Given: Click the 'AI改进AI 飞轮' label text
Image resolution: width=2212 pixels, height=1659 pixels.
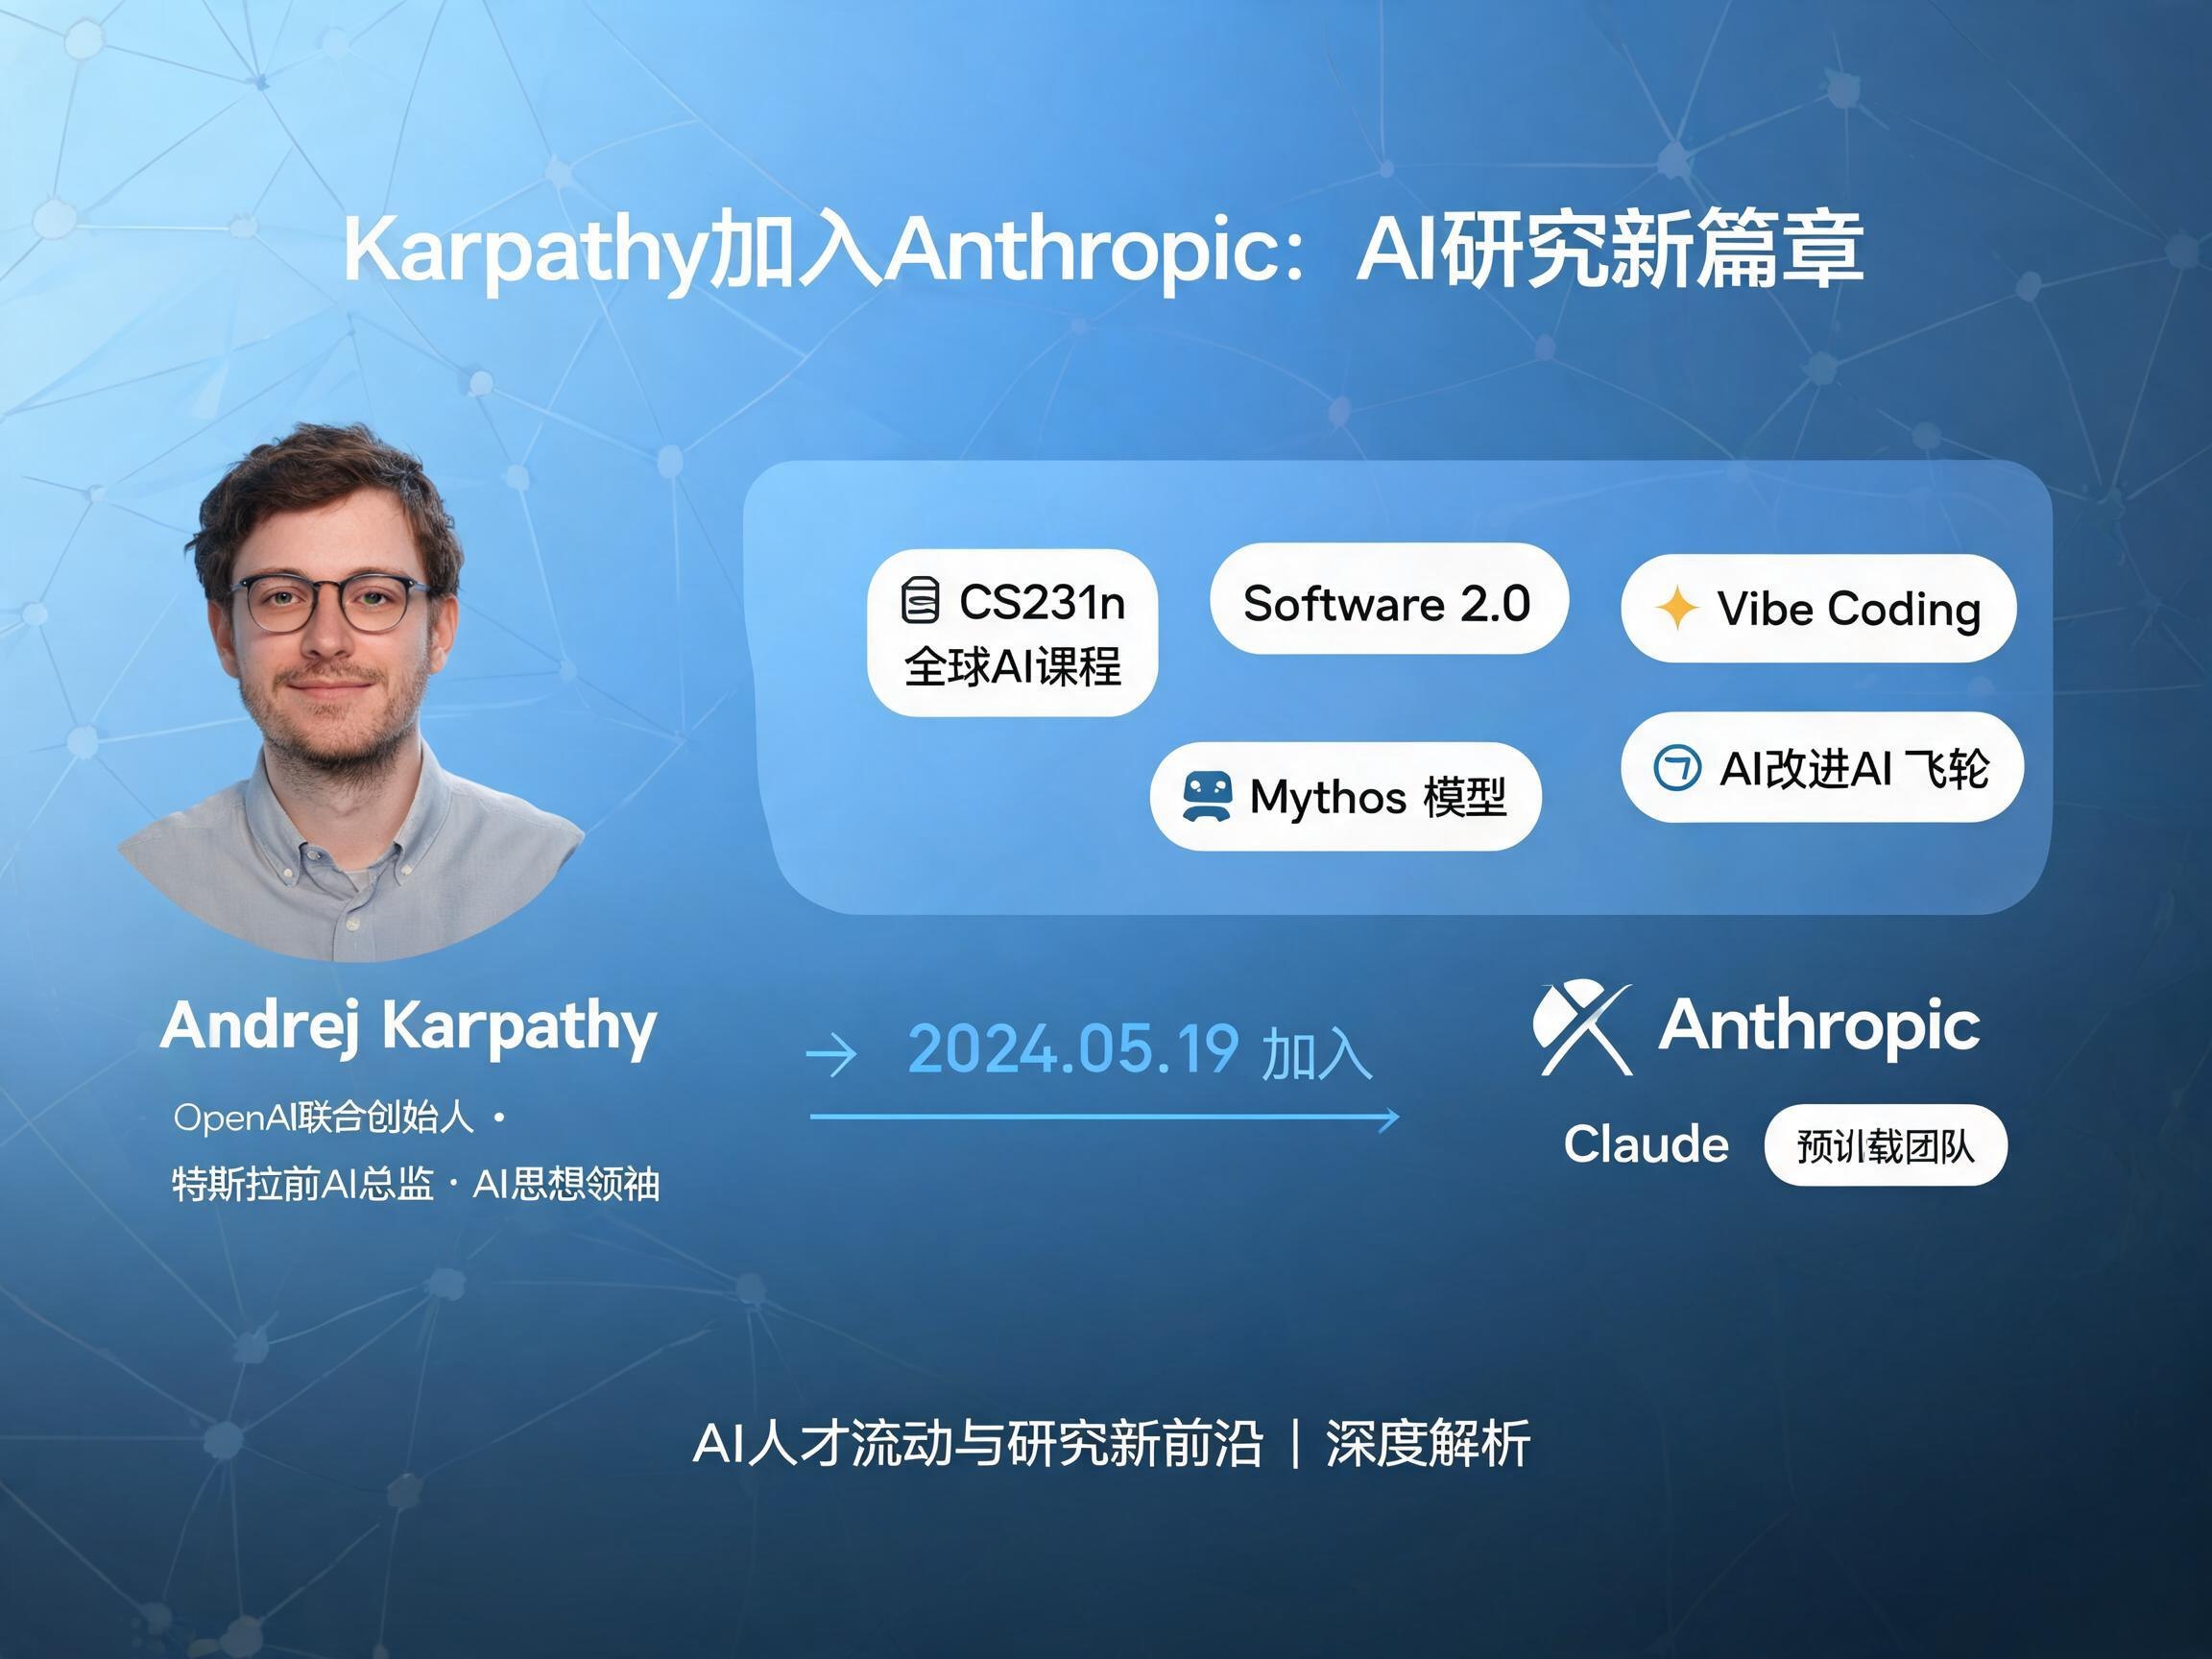Looking at the screenshot, I should (1854, 769).
